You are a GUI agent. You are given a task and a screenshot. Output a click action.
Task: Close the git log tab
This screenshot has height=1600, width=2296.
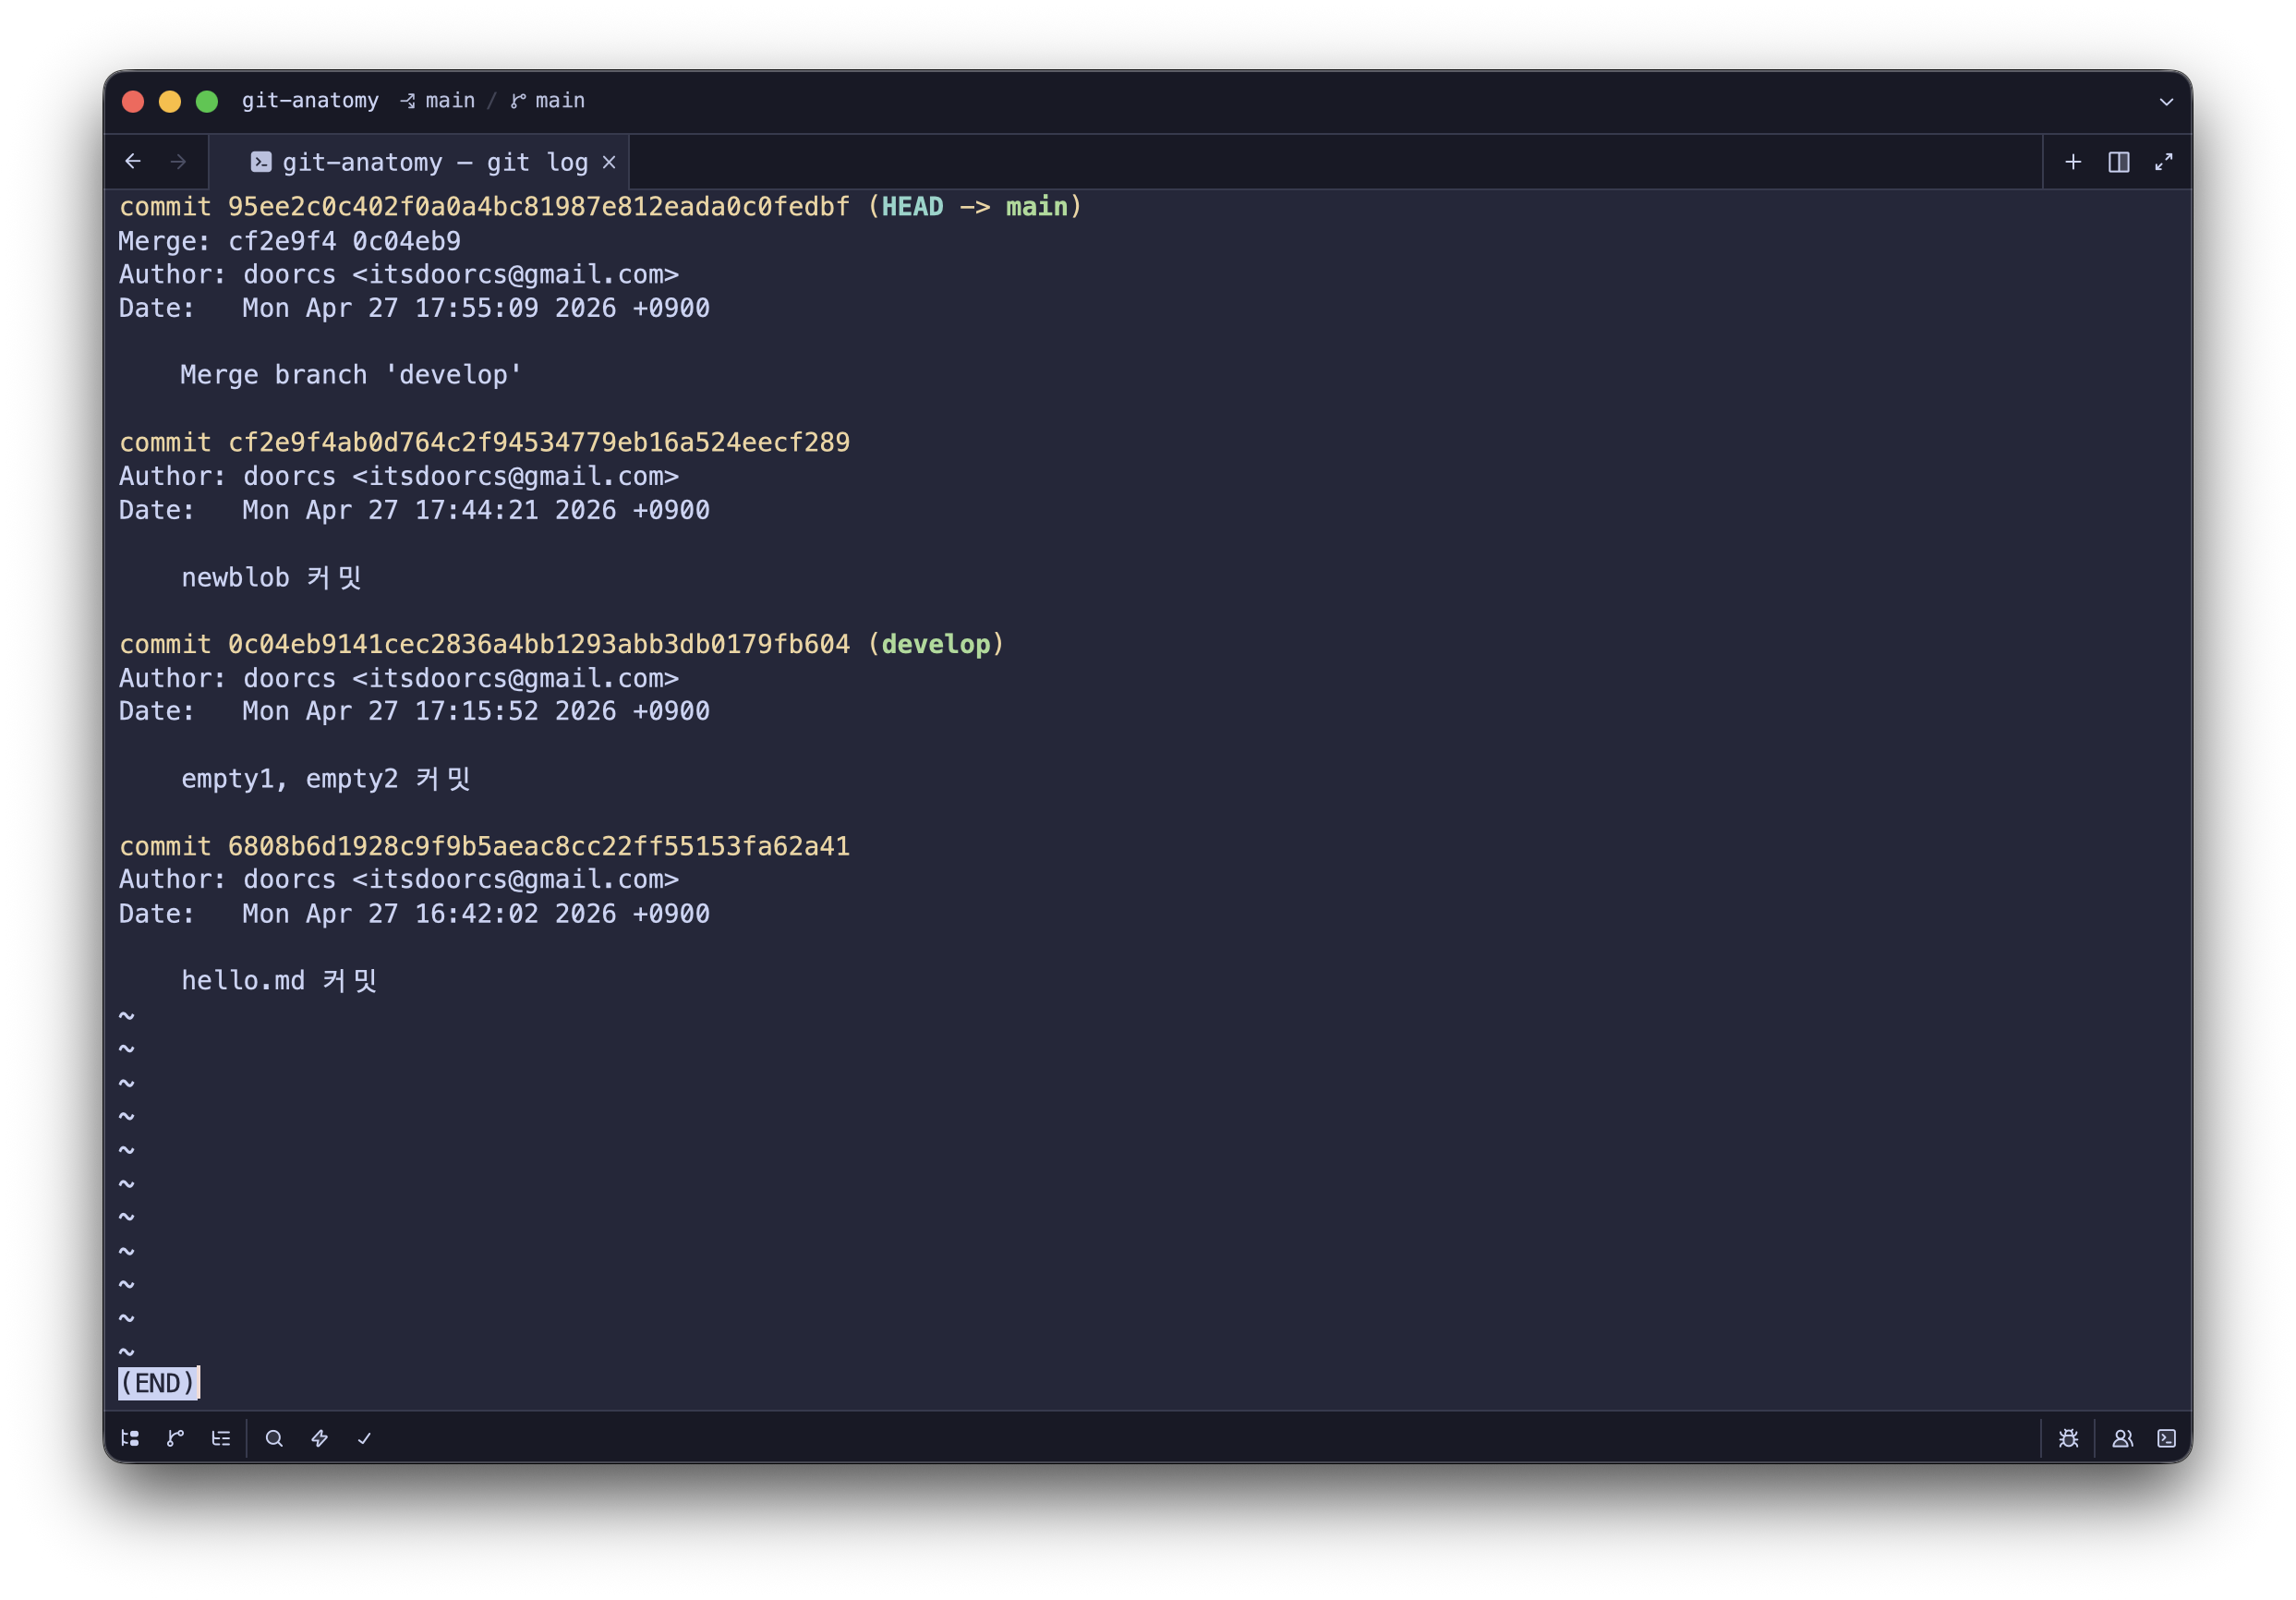(x=609, y=162)
